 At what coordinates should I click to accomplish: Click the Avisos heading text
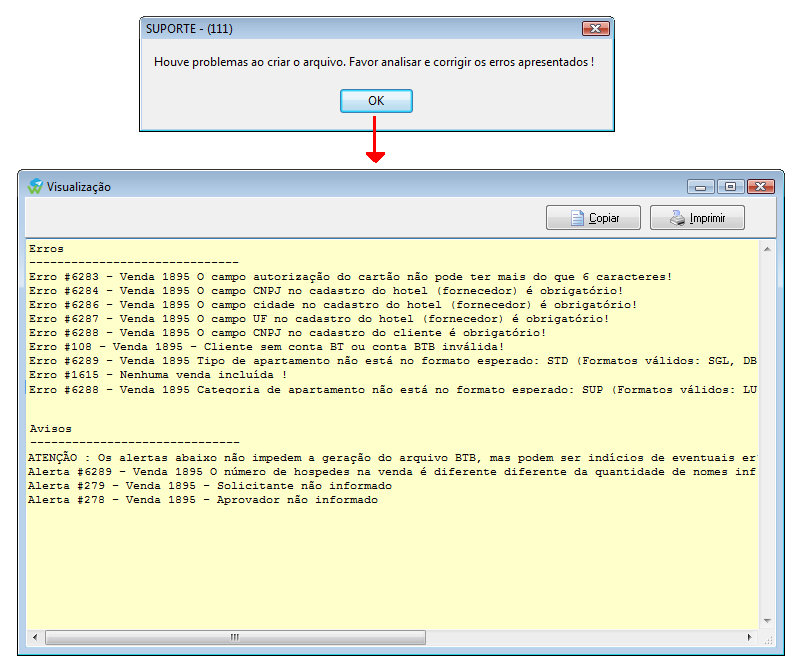click(x=50, y=429)
